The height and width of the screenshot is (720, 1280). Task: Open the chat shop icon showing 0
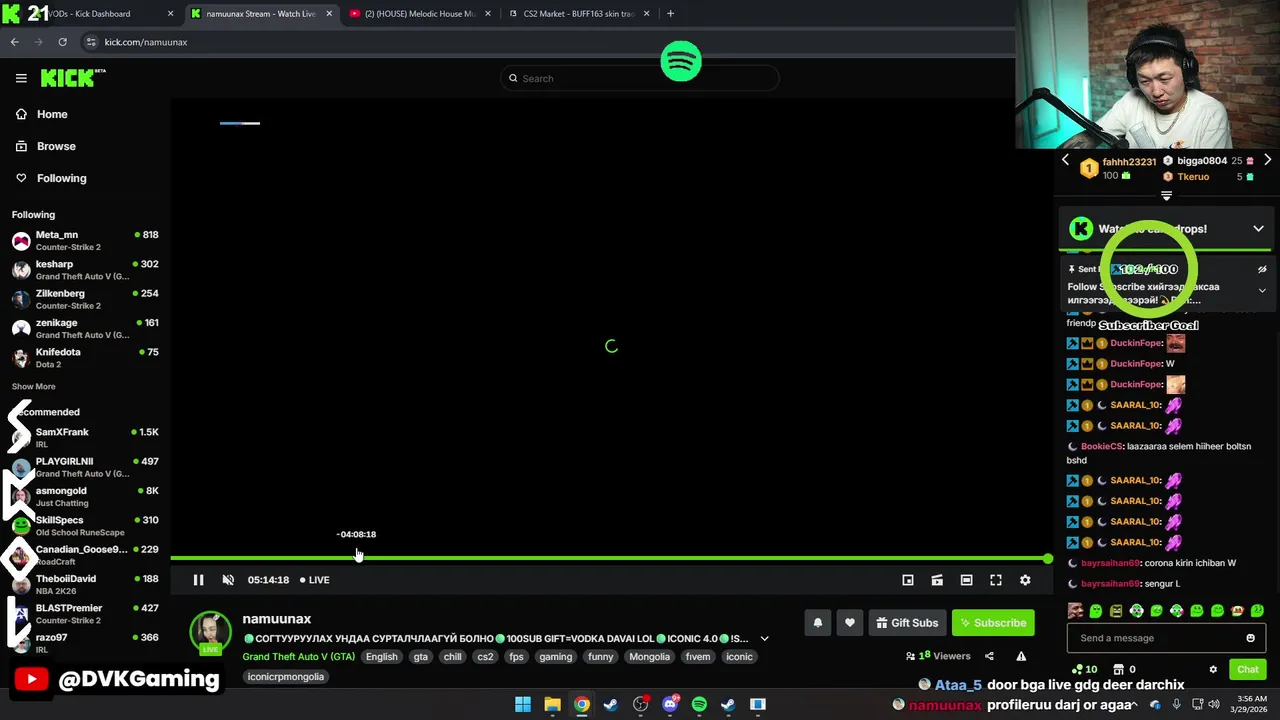(x=1124, y=669)
